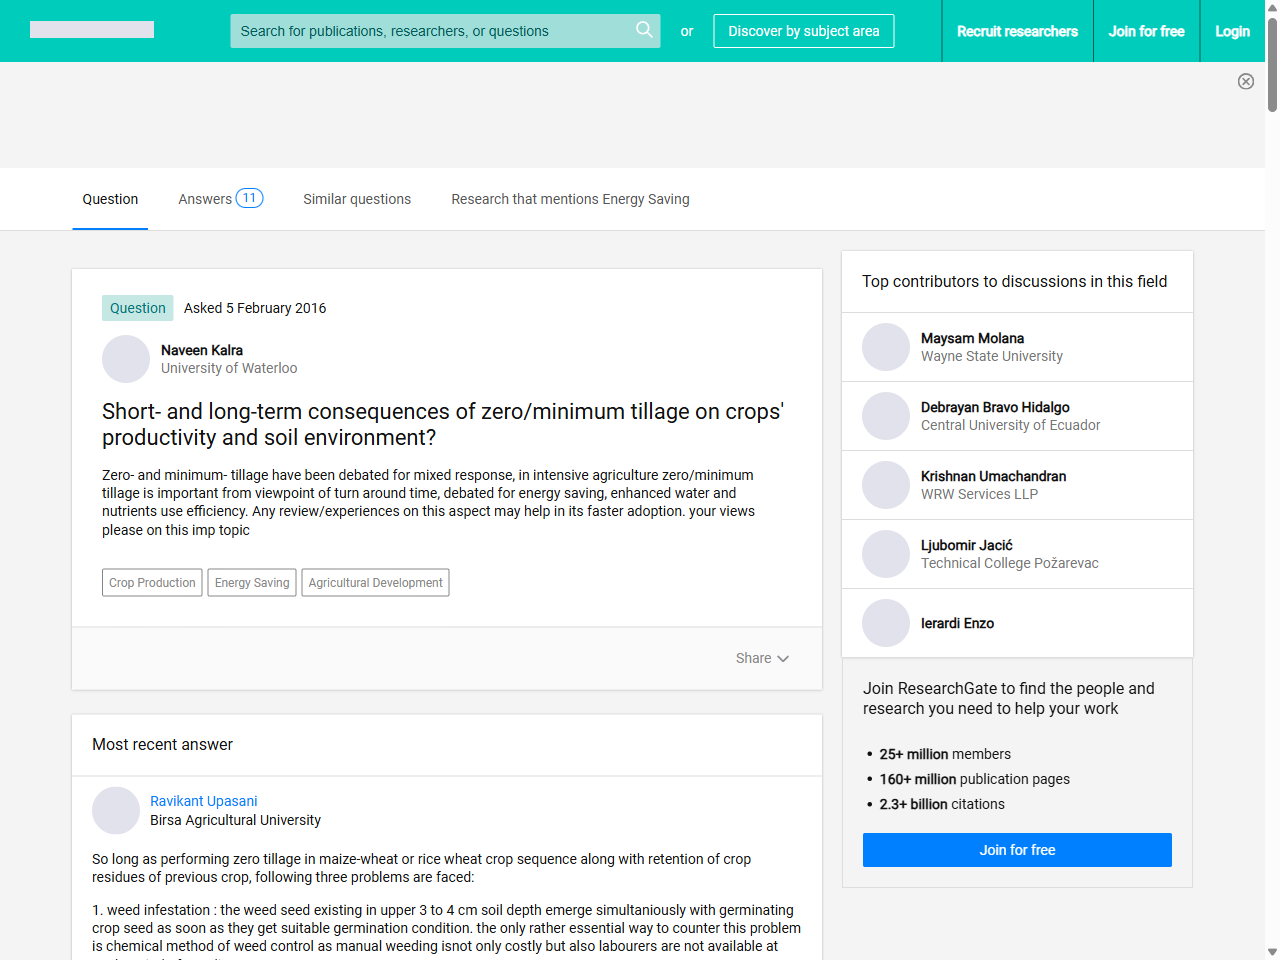Image resolution: width=1280 pixels, height=960 pixels.
Task: Click the Most recent answer heading
Action: 162,744
